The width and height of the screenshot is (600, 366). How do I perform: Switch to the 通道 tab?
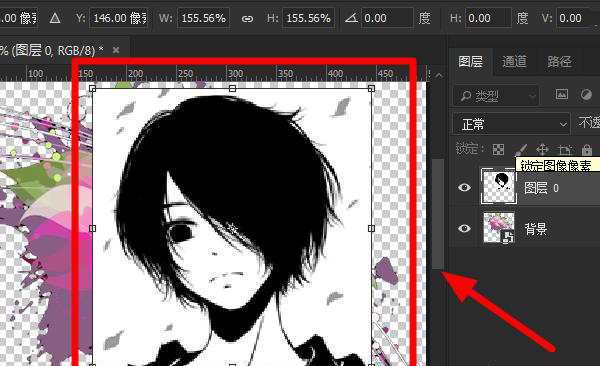tap(514, 61)
